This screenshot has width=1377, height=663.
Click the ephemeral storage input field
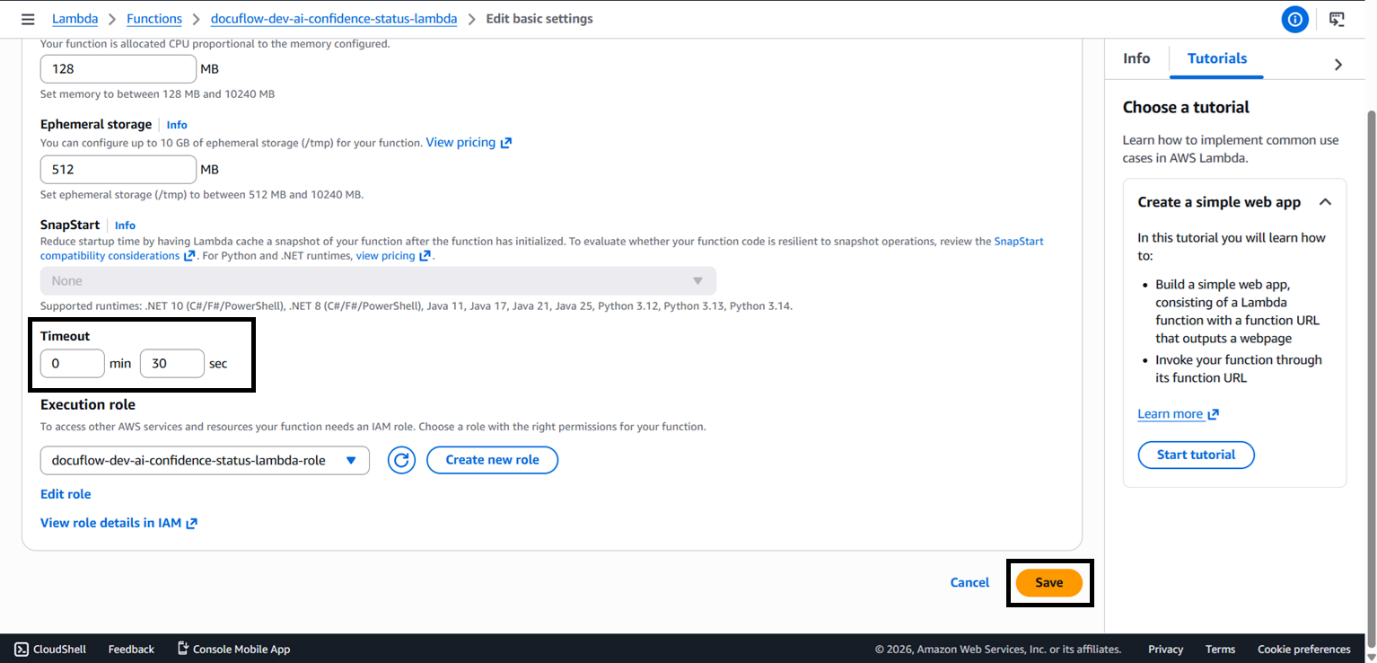point(118,169)
